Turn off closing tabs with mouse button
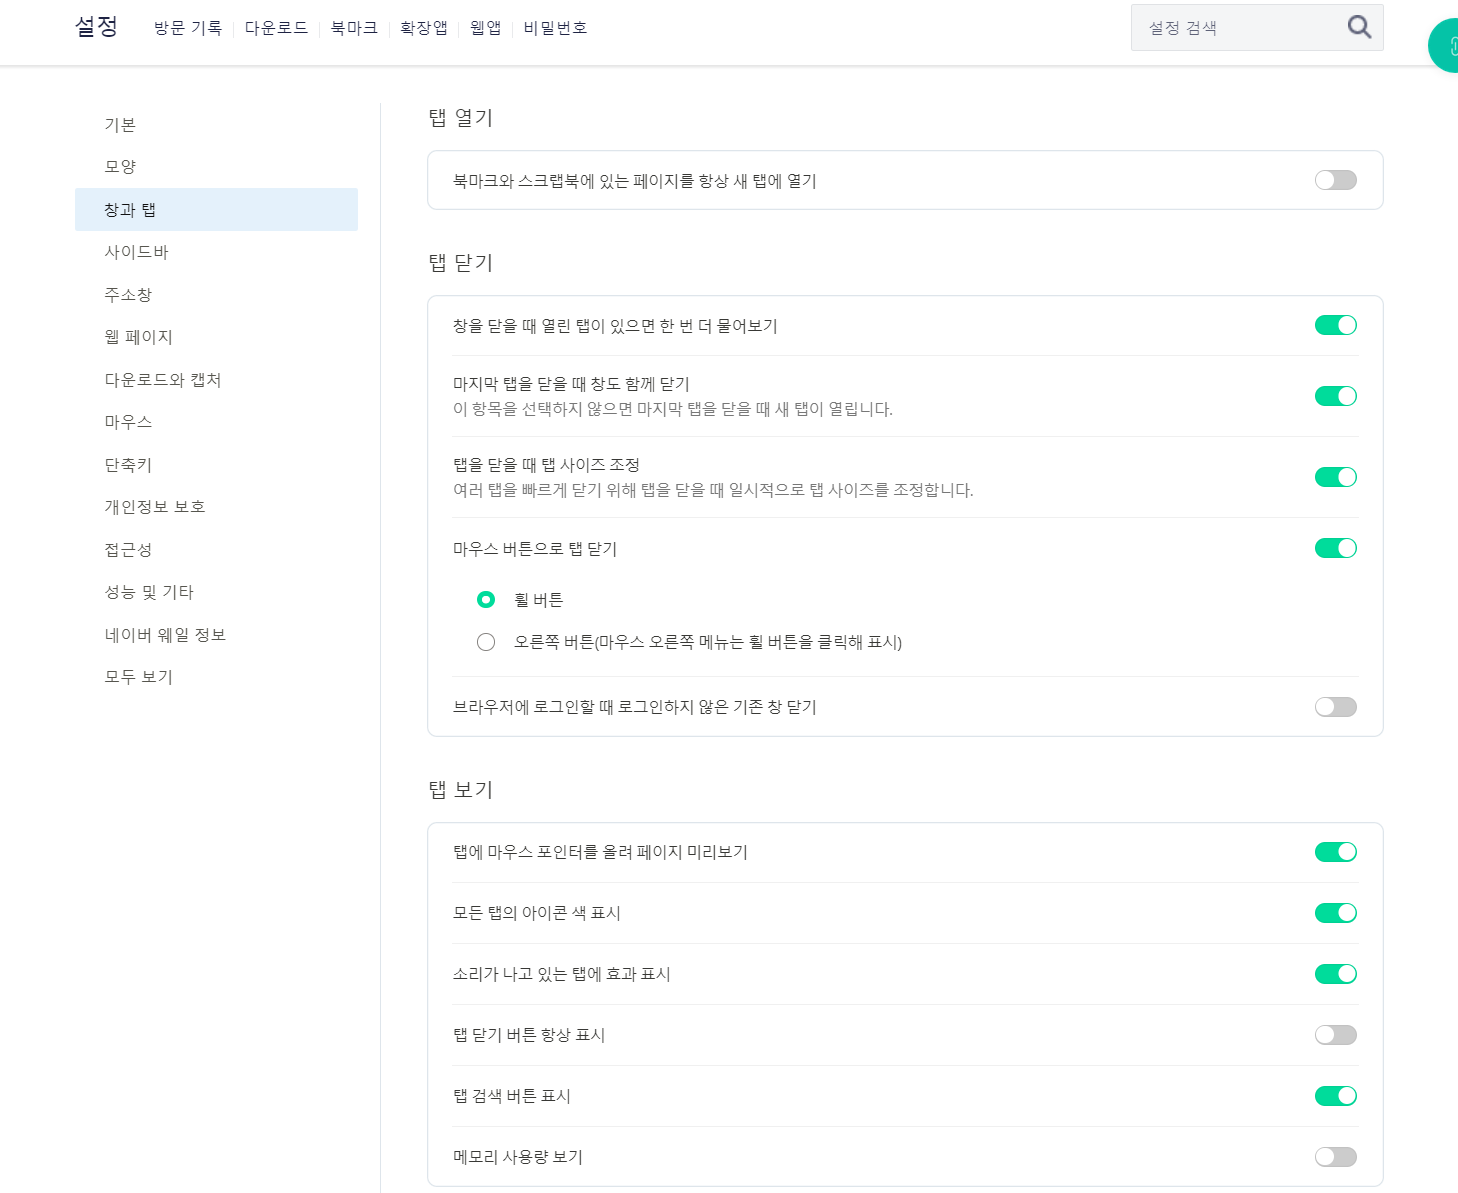The image size is (1458, 1193). point(1335,548)
